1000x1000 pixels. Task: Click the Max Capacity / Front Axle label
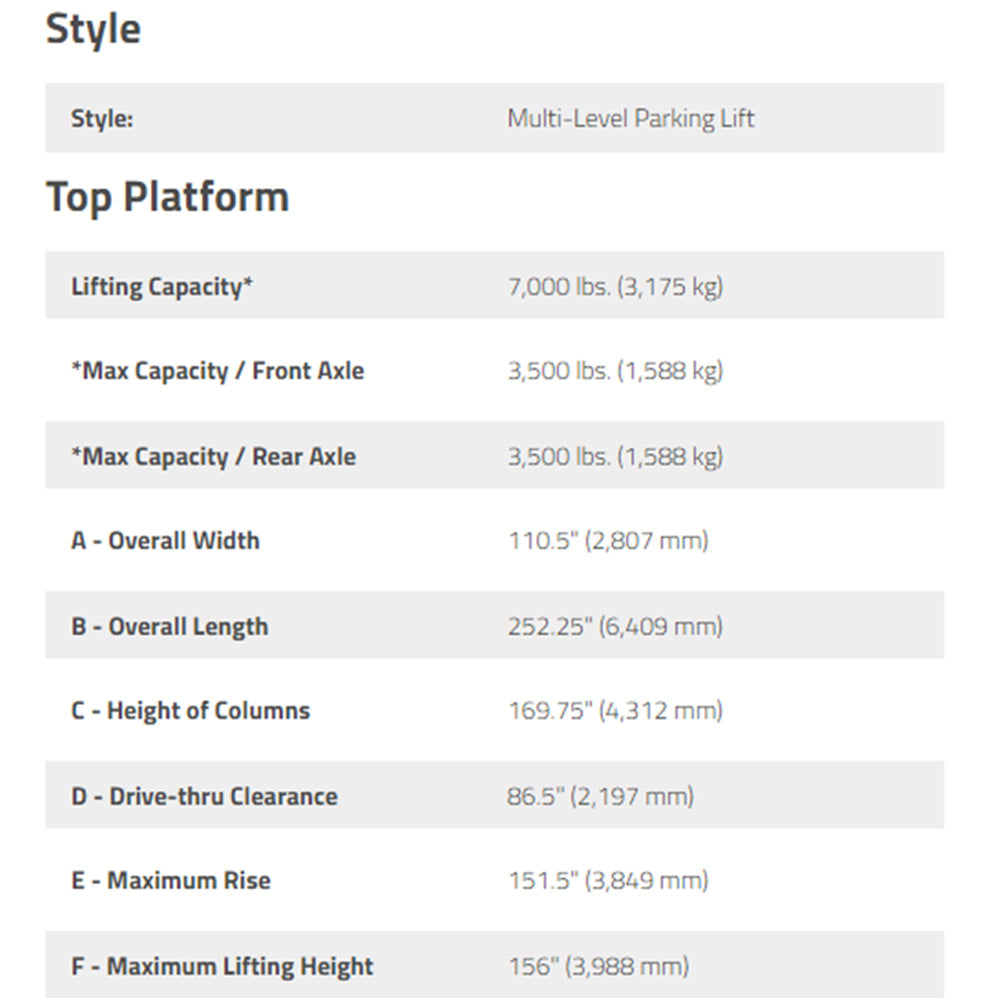pos(217,371)
